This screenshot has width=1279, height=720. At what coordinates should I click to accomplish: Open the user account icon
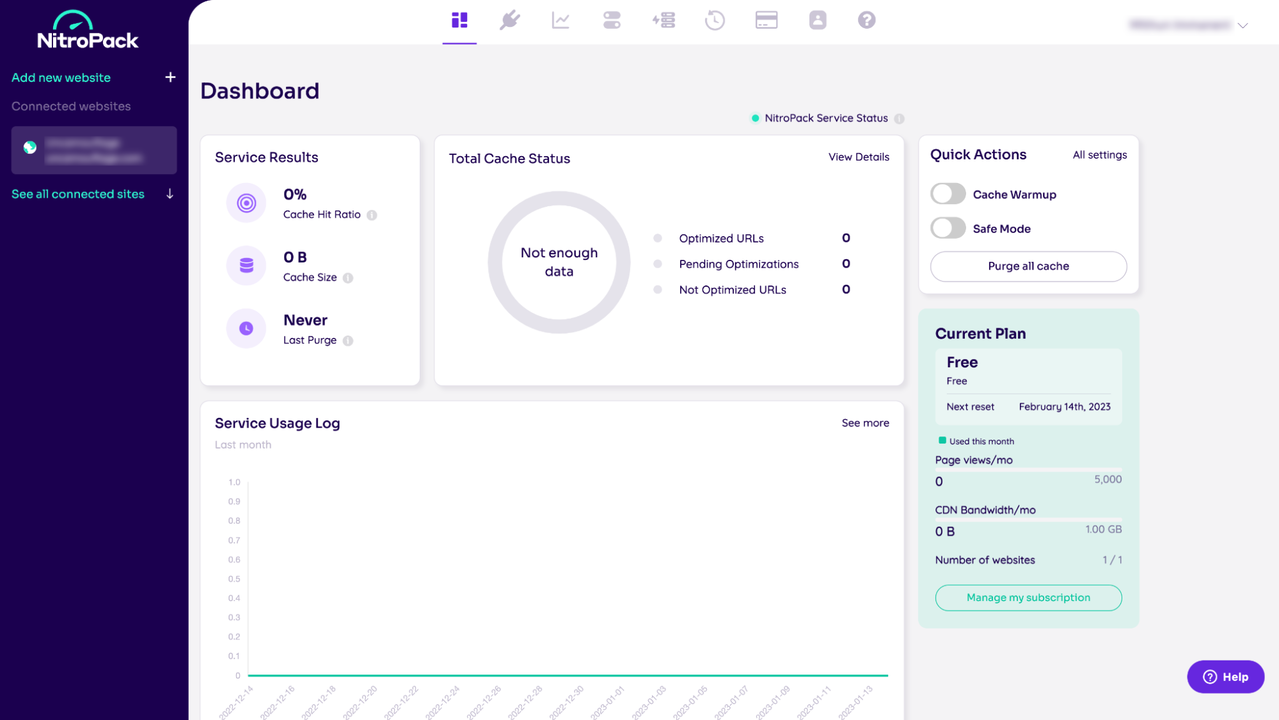818,20
